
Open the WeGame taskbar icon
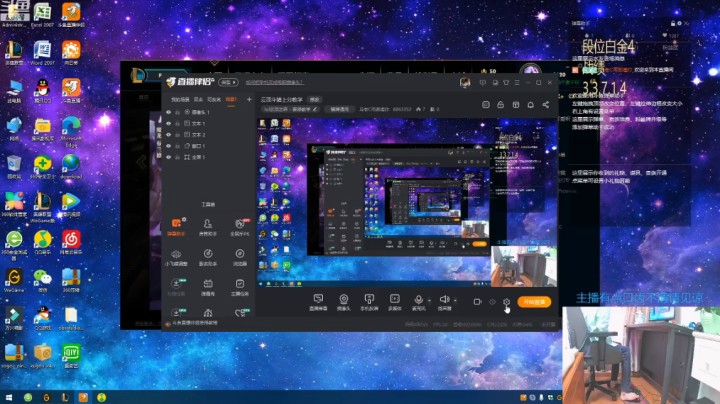(46, 398)
